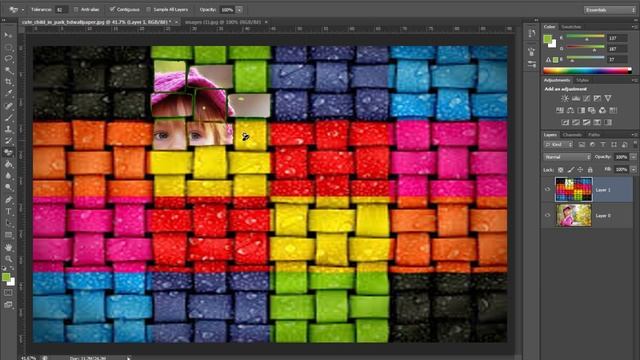Image resolution: width=640 pixels, height=360 pixels.
Task: Select the Hand tool
Action: coord(8,247)
